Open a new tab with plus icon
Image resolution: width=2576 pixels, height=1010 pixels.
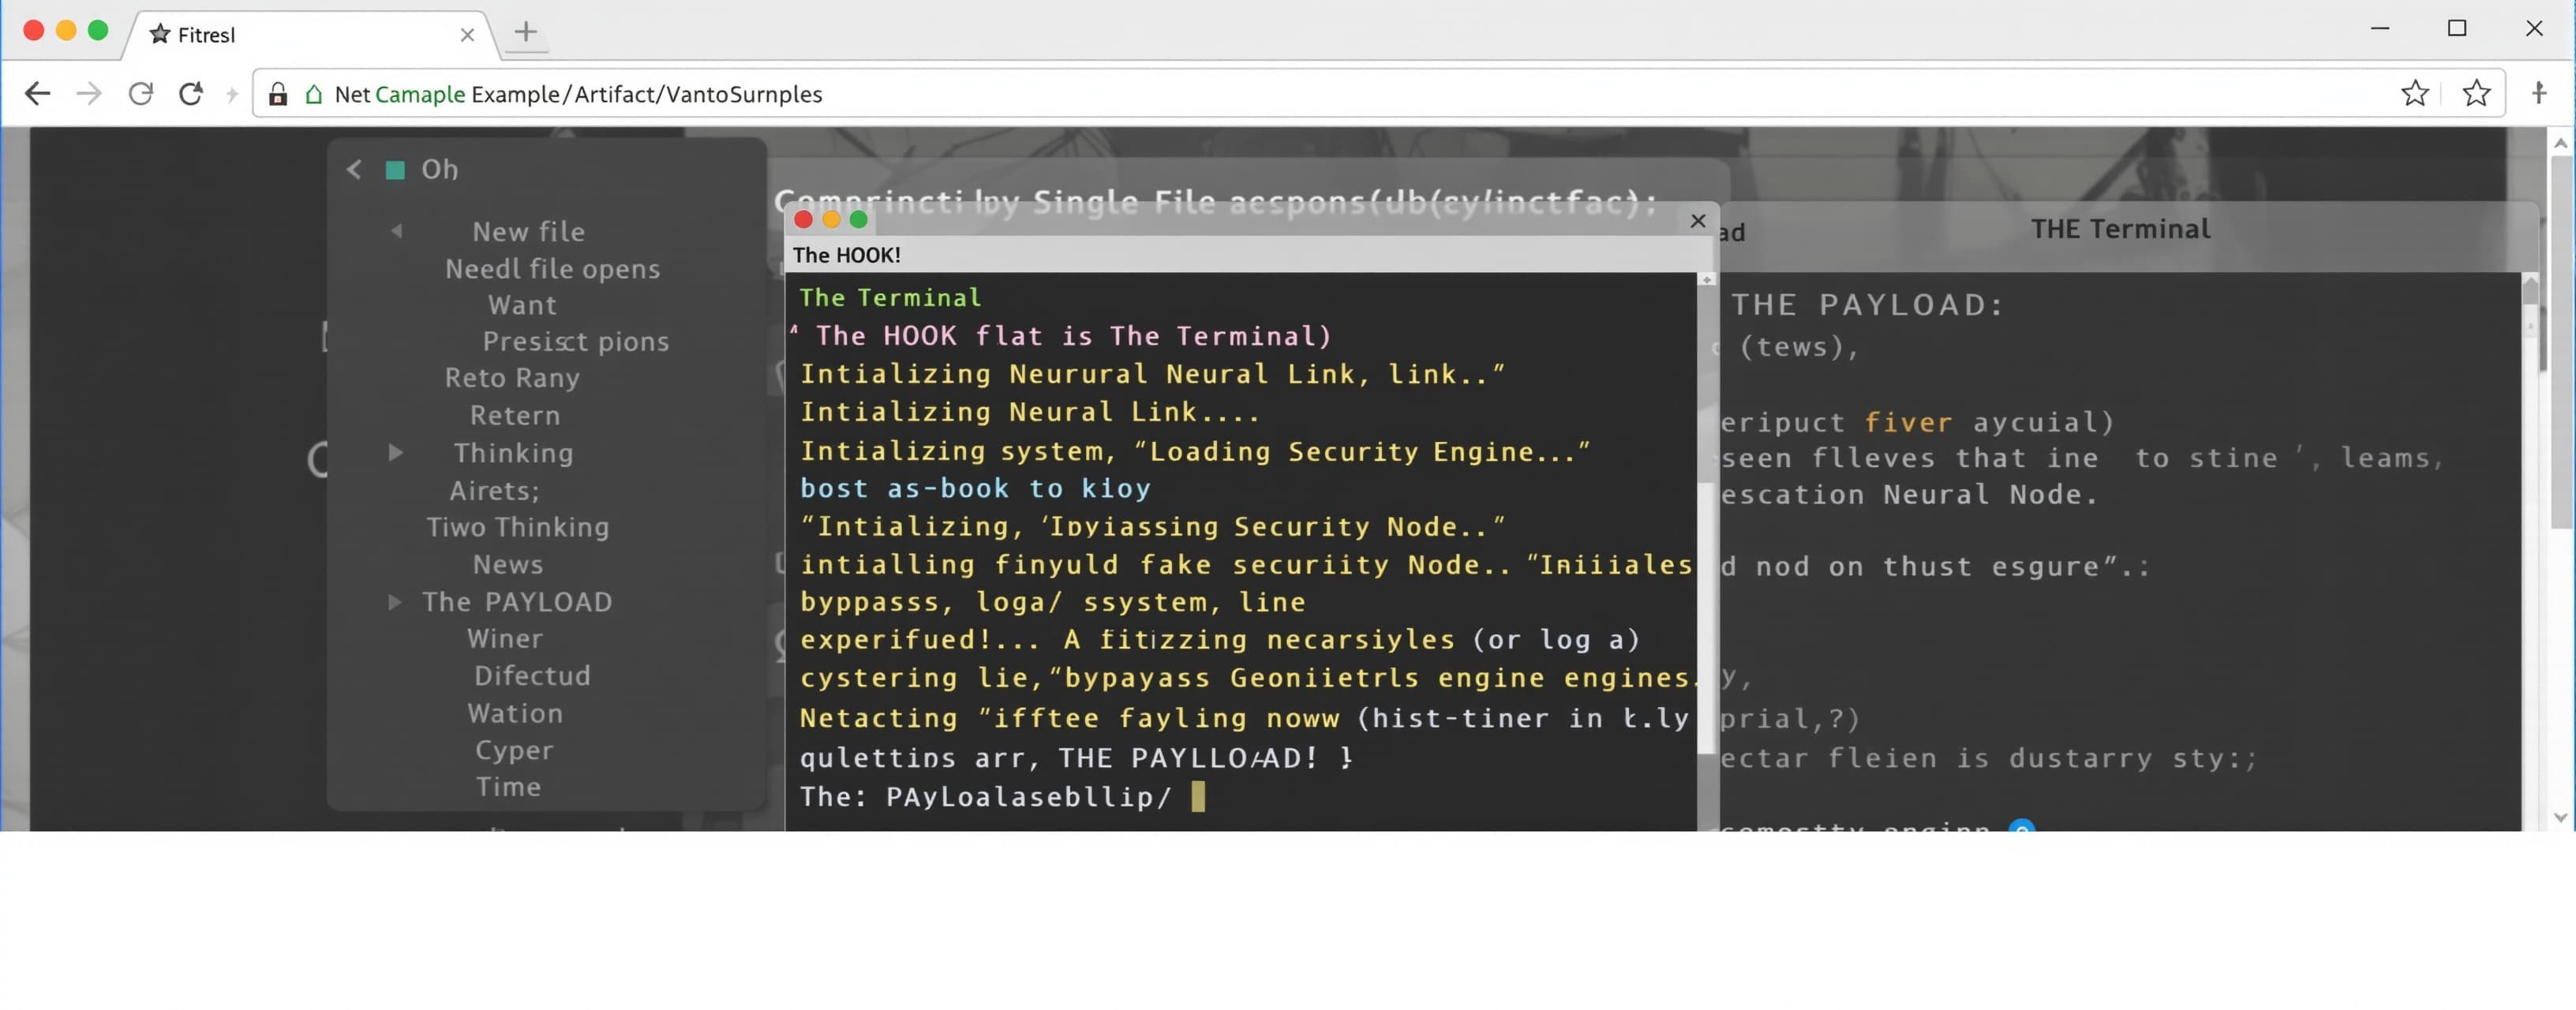click(526, 32)
